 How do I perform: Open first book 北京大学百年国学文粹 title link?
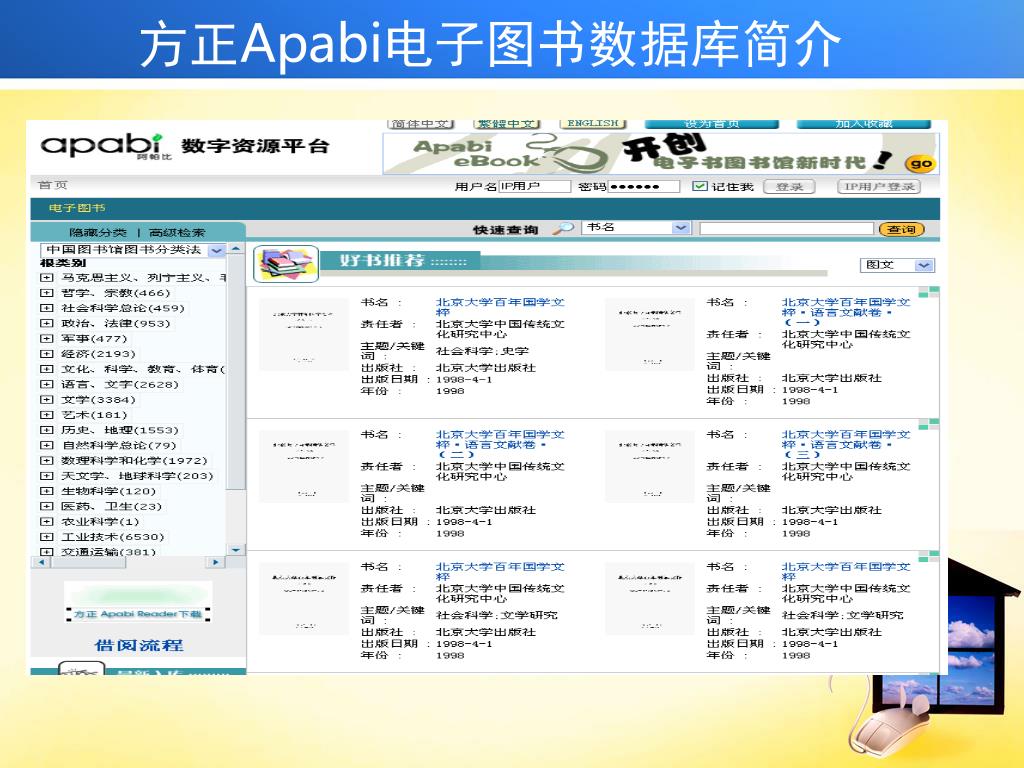click(x=500, y=306)
